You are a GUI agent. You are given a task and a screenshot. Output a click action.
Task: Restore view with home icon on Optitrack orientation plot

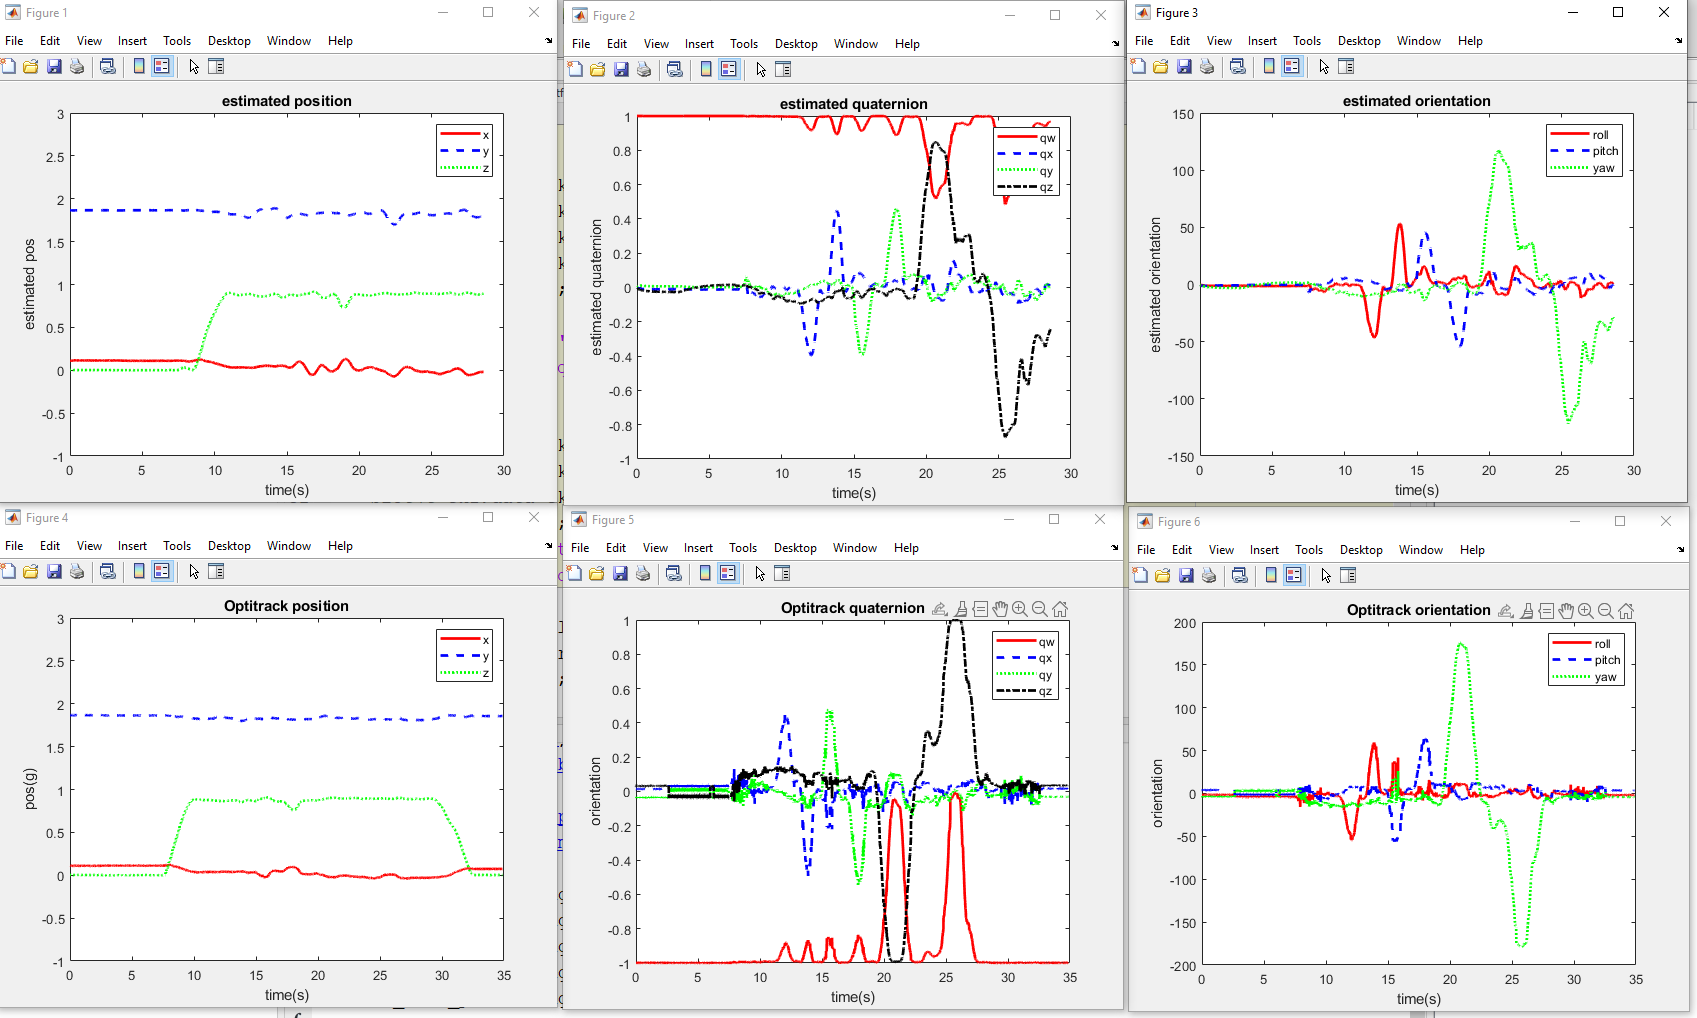[x=1626, y=611]
